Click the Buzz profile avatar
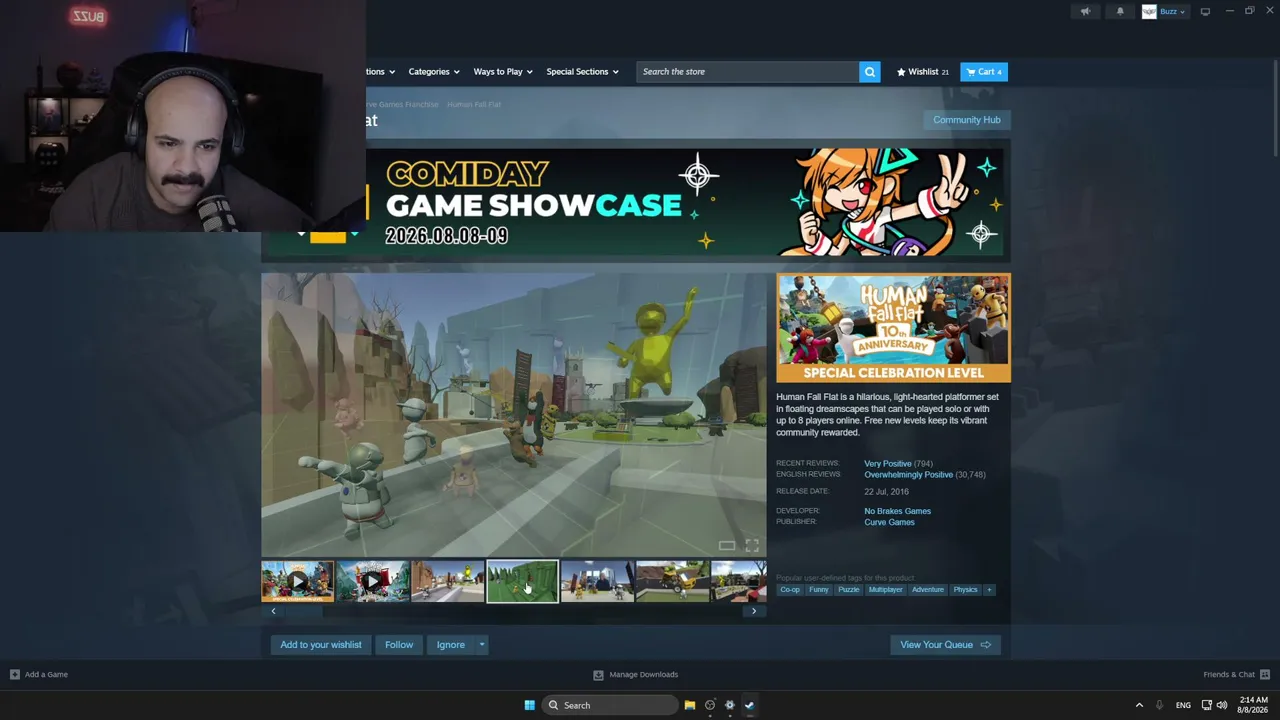Screen dimensions: 1280x720 1149,12
